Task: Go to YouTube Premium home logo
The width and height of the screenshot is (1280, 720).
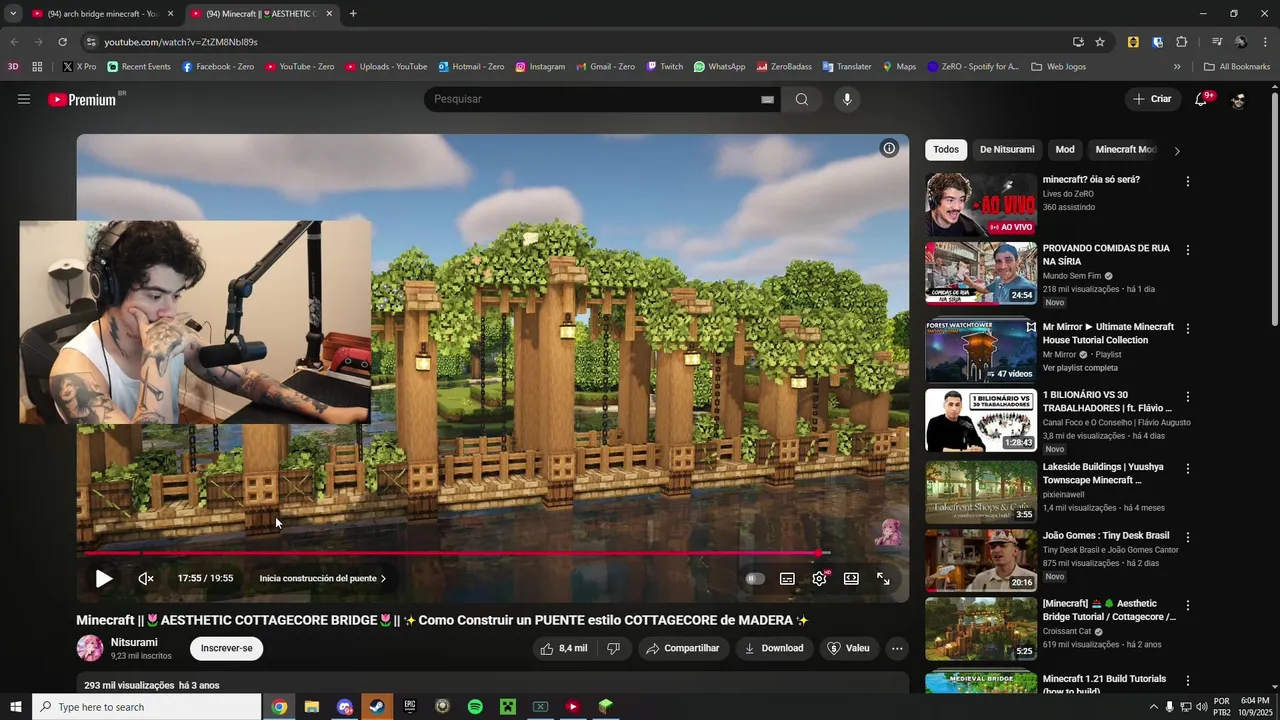Action: click(84, 99)
